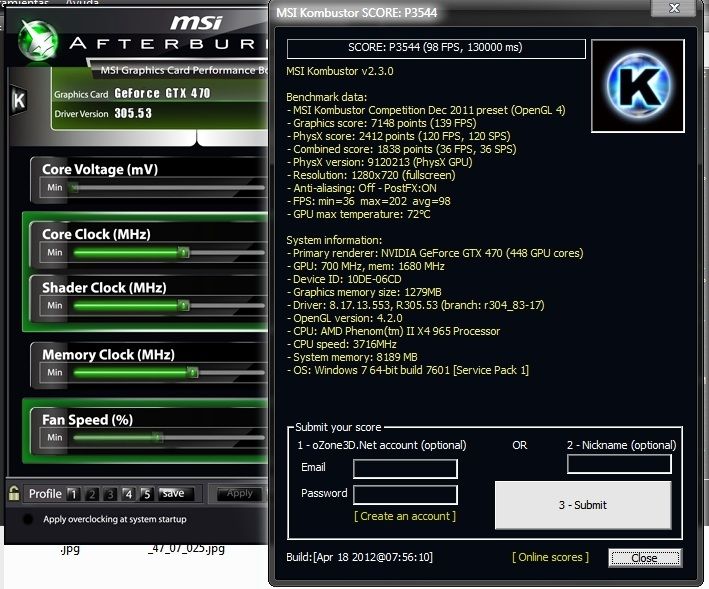Click the Fan Speed slider handle
This screenshot has height=589, width=709.
coord(158,437)
